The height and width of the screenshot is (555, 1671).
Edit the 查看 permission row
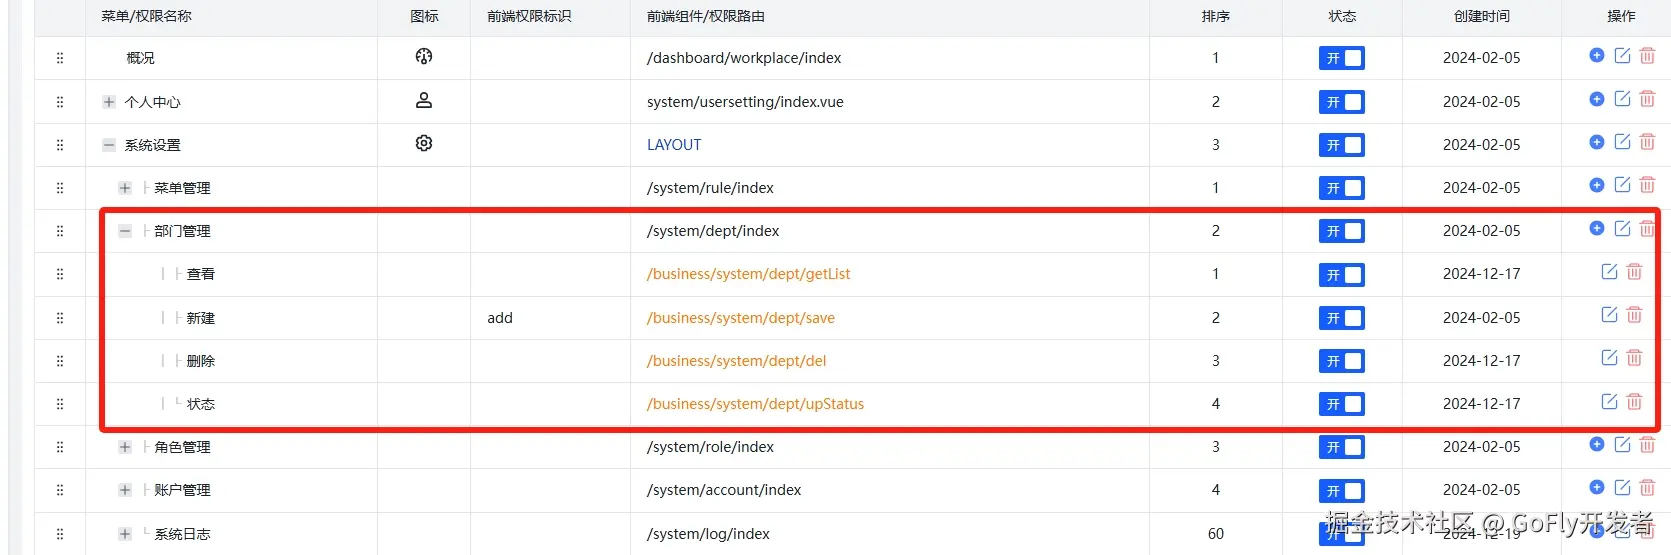1609,272
